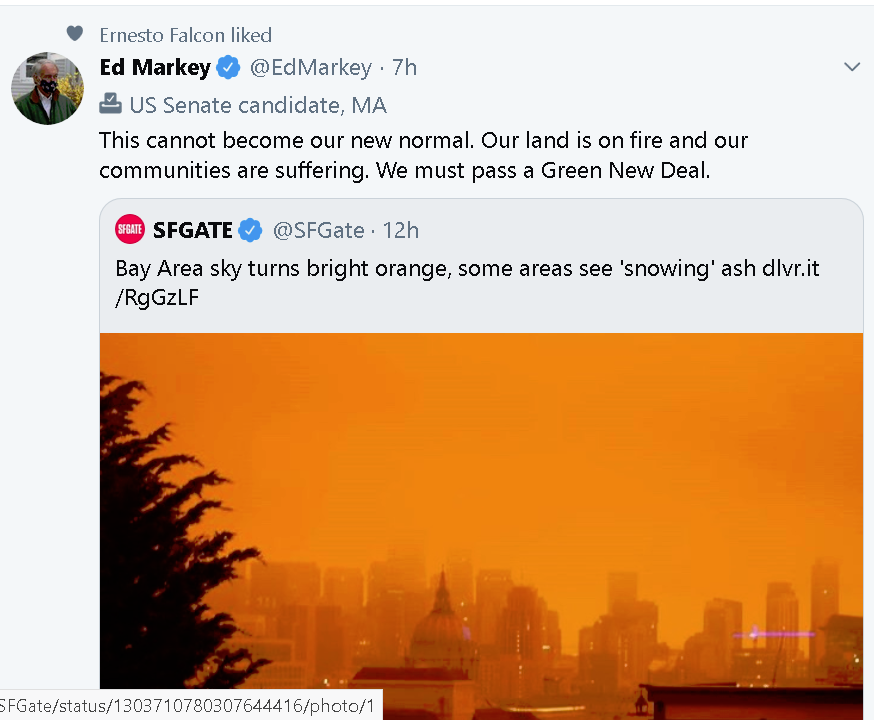Viewport: 874px width, 720px height.
Task: Click SFGATE's blue verified badge
Action: (x=250, y=230)
